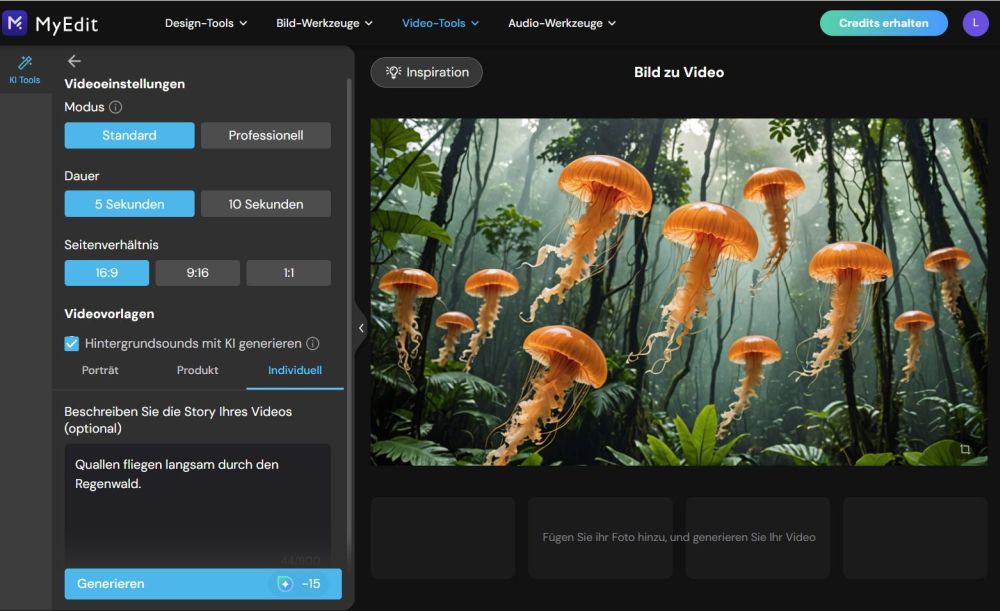
Task: Click into the video story text field
Action: [x=198, y=504]
